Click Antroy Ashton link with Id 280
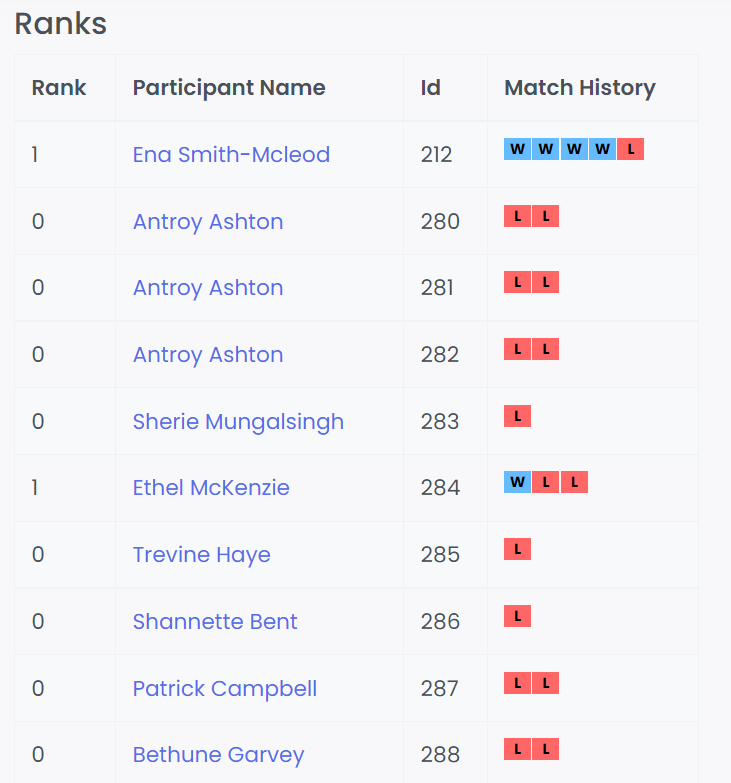 click(208, 222)
